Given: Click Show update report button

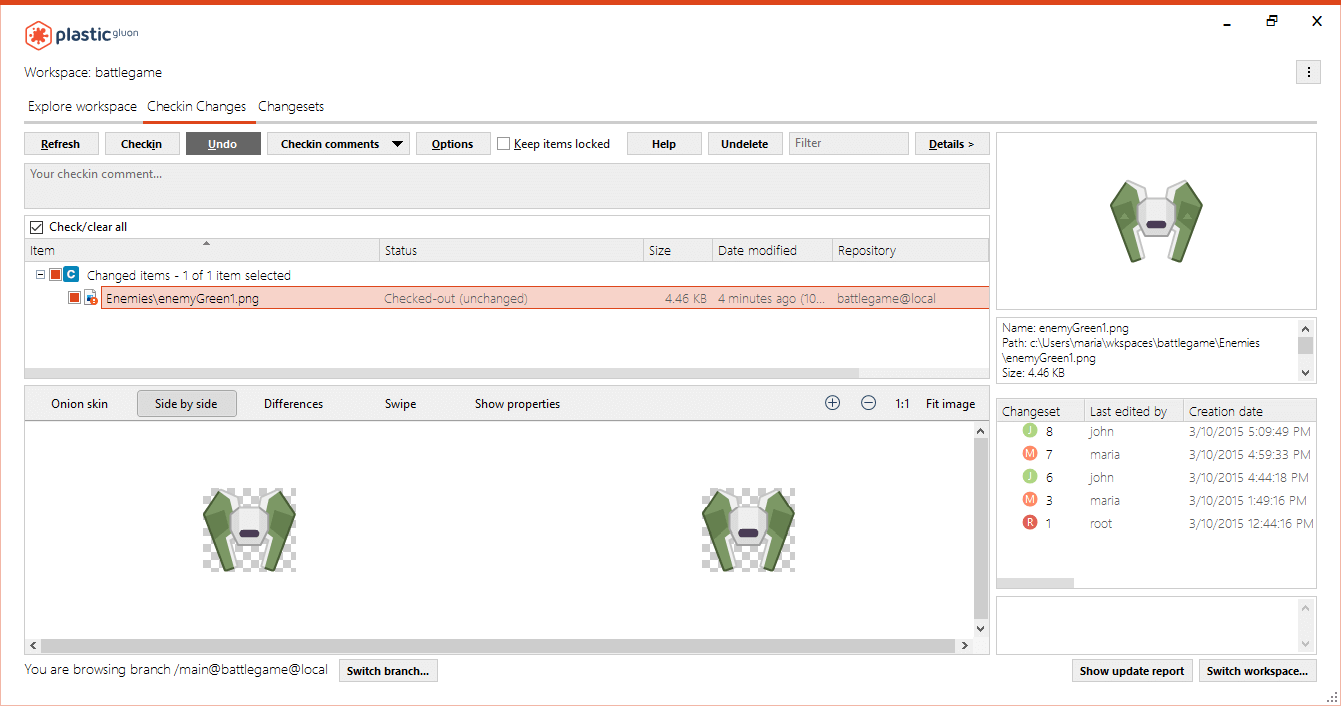Looking at the screenshot, I should click(x=1132, y=671).
